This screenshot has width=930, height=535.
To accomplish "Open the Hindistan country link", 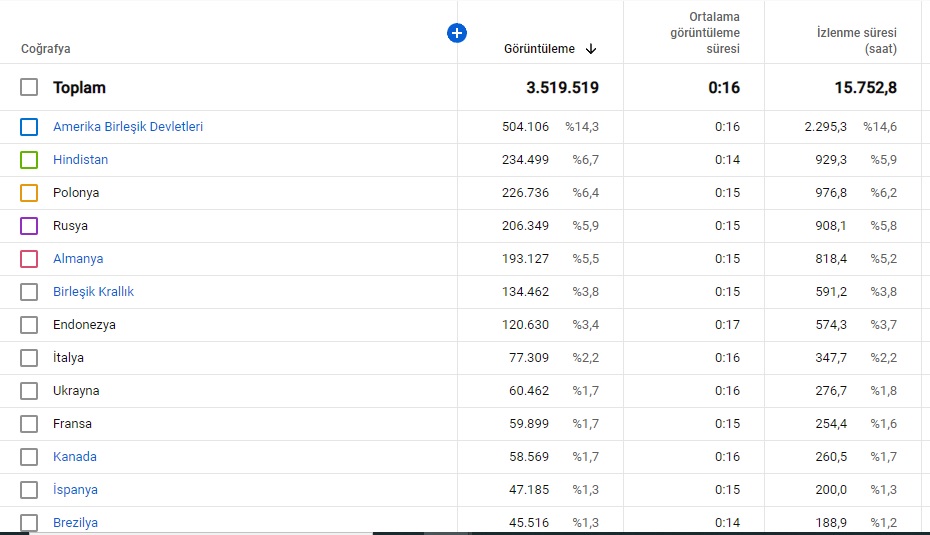I will (81, 160).
